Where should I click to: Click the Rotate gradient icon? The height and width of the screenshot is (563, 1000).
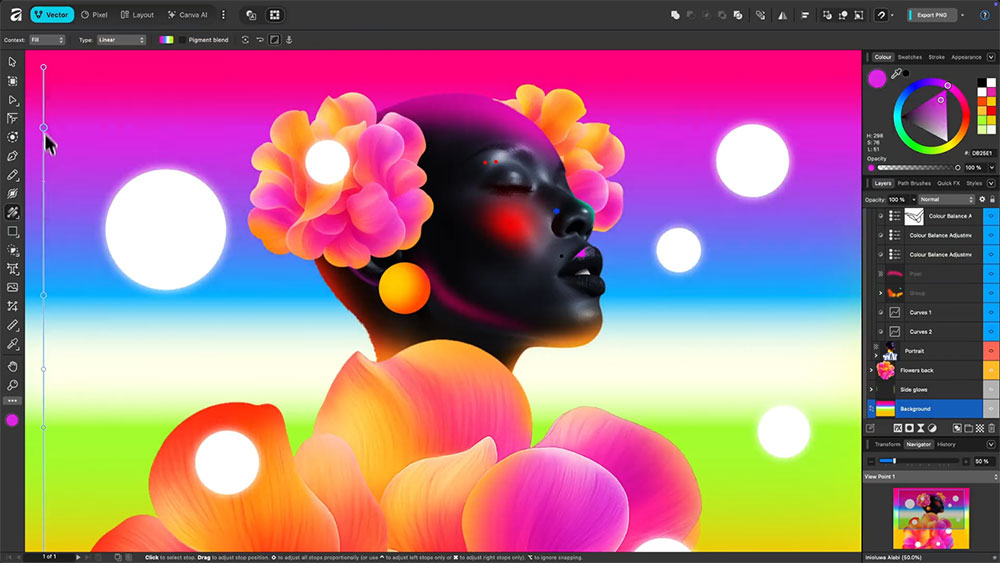pyautogui.click(x=245, y=40)
